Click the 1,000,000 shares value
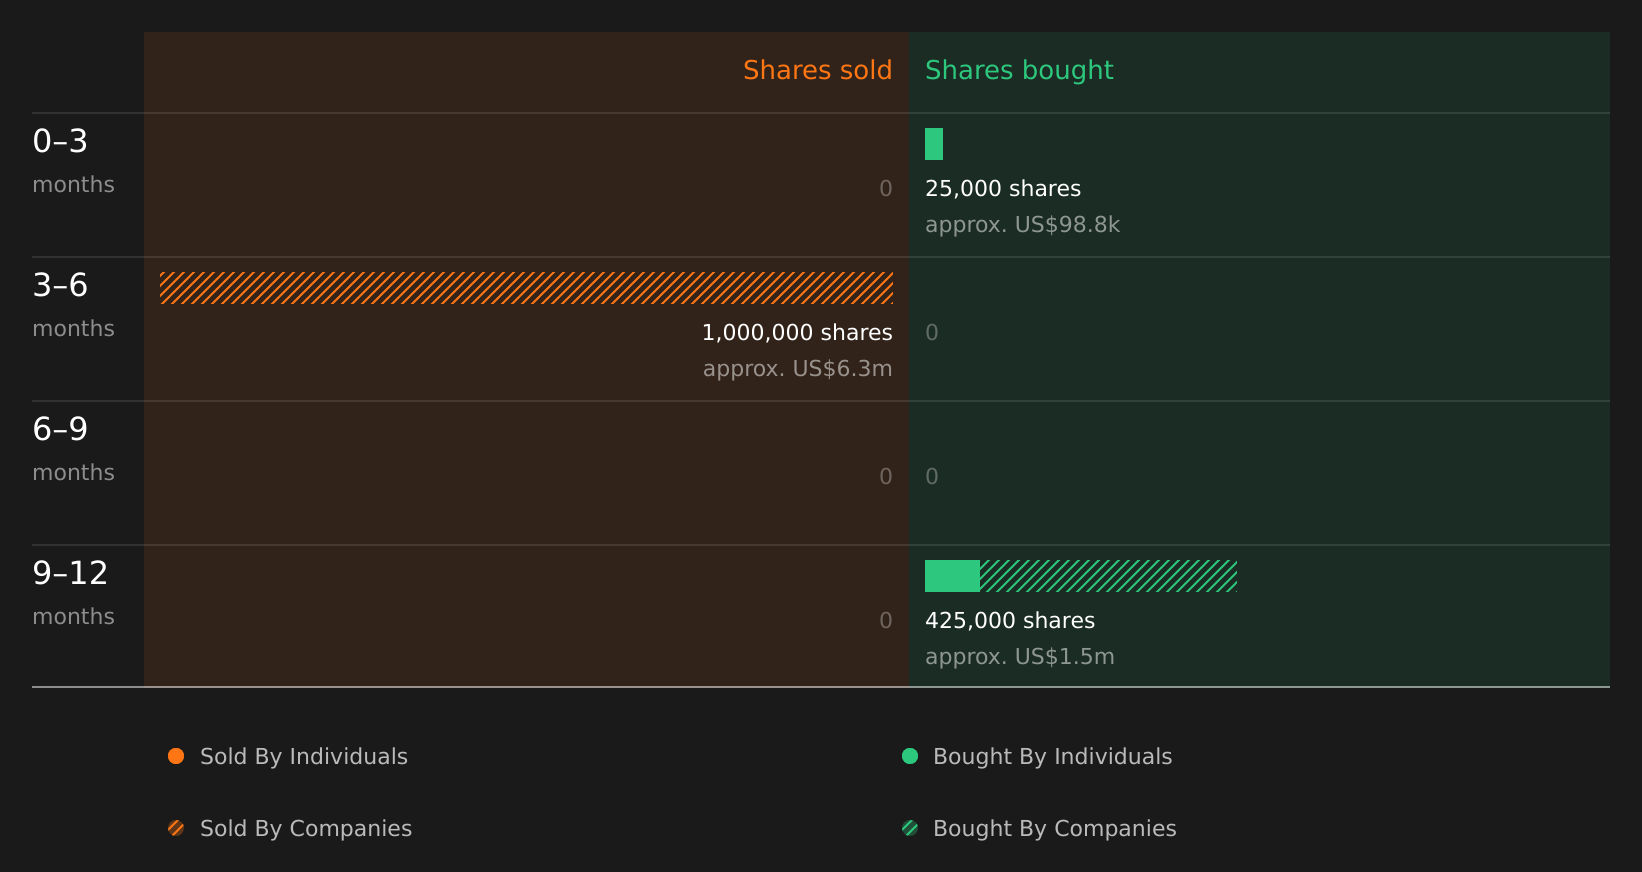 pyautogui.click(x=797, y=333)
